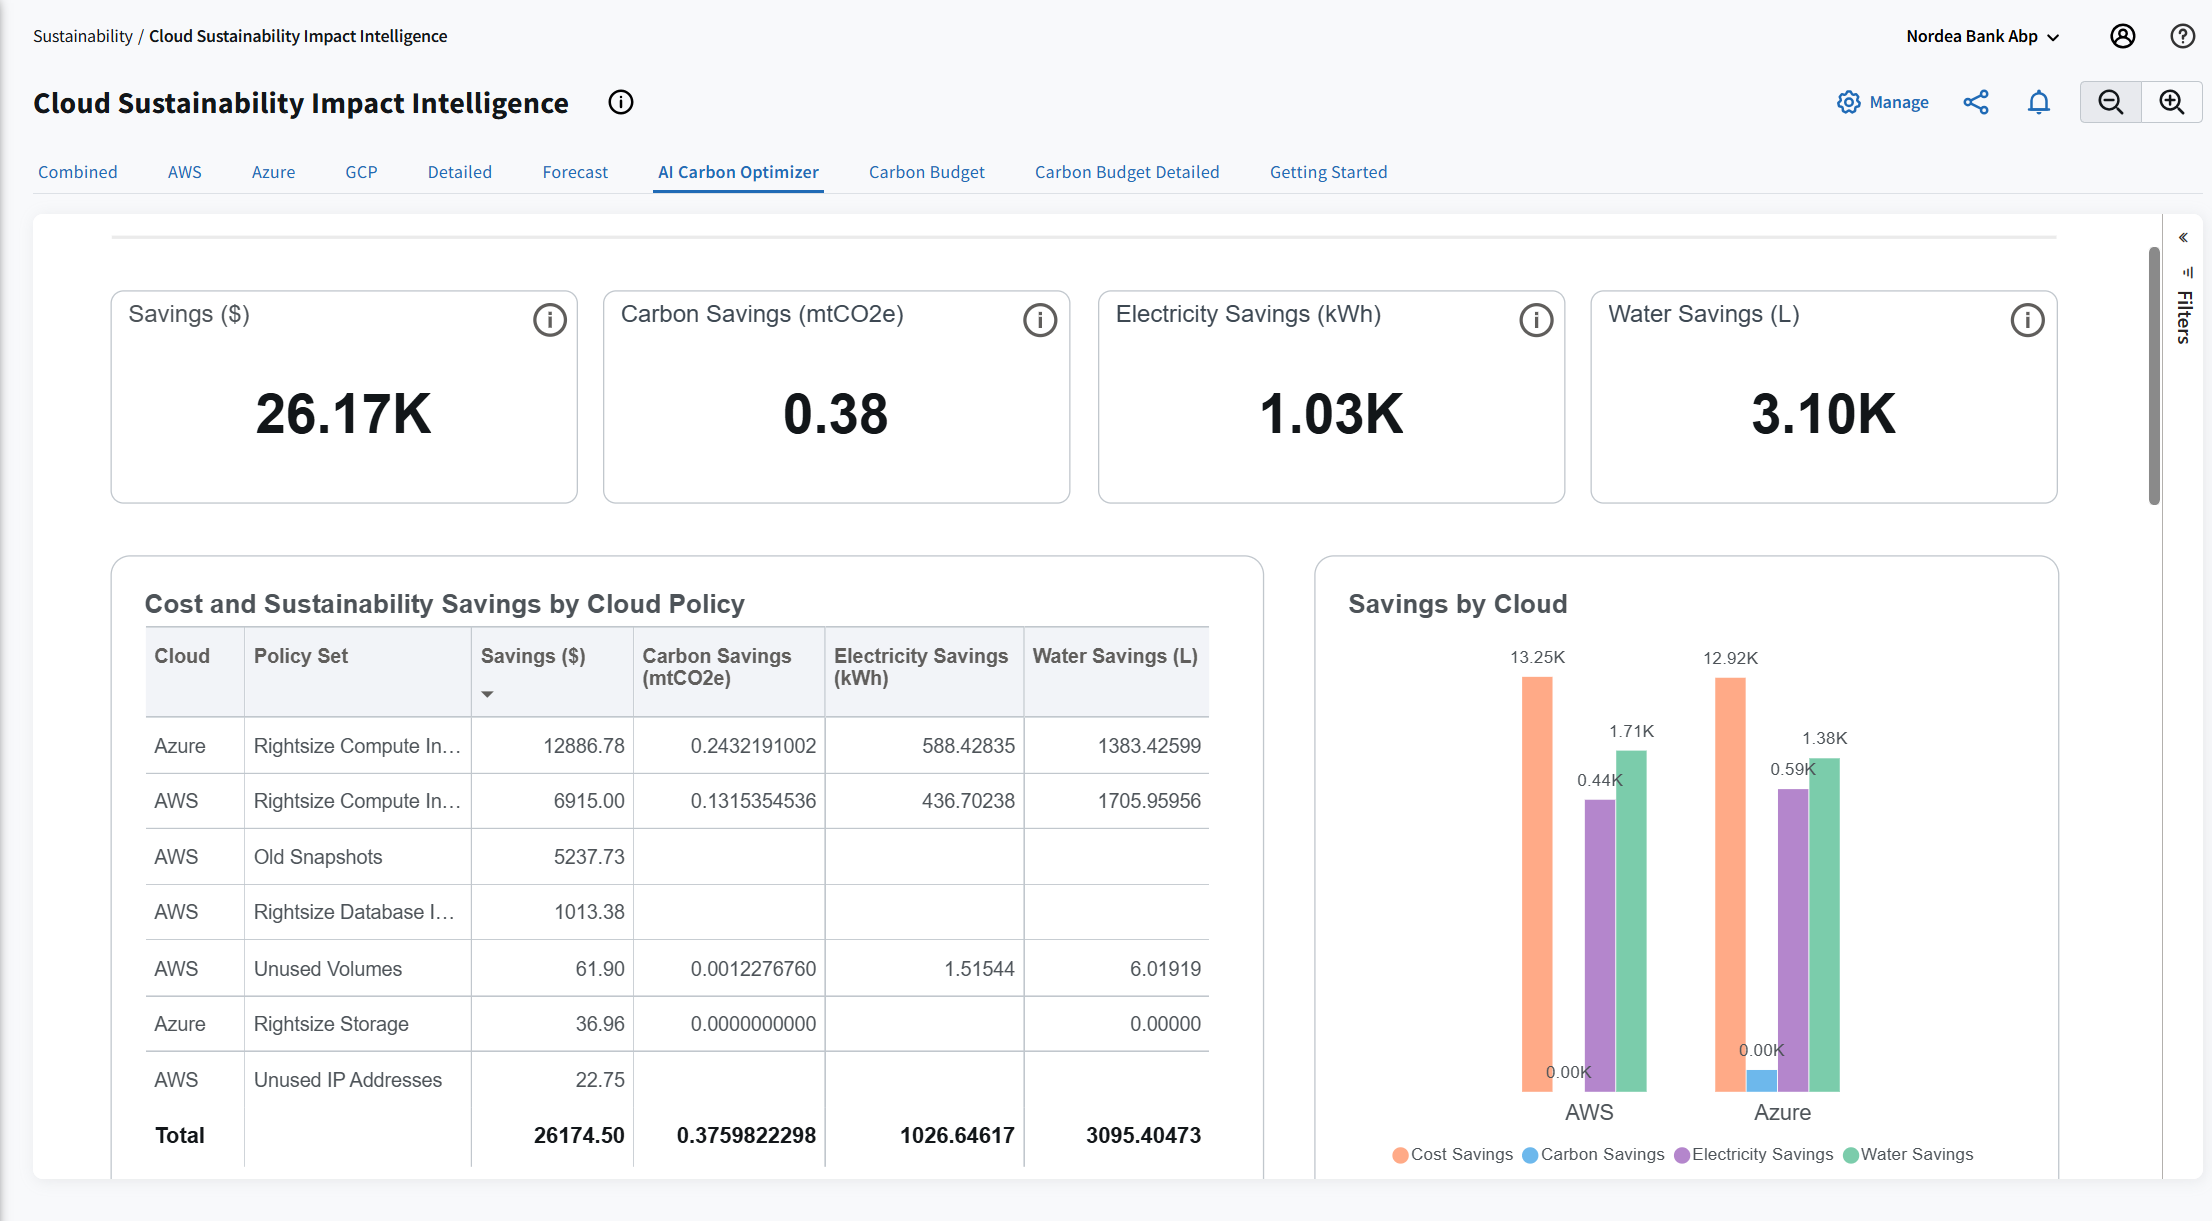Switch to the Carbon Budget tab
The width and height of the screenshot is (2212, 1221).
click(927, 172)
